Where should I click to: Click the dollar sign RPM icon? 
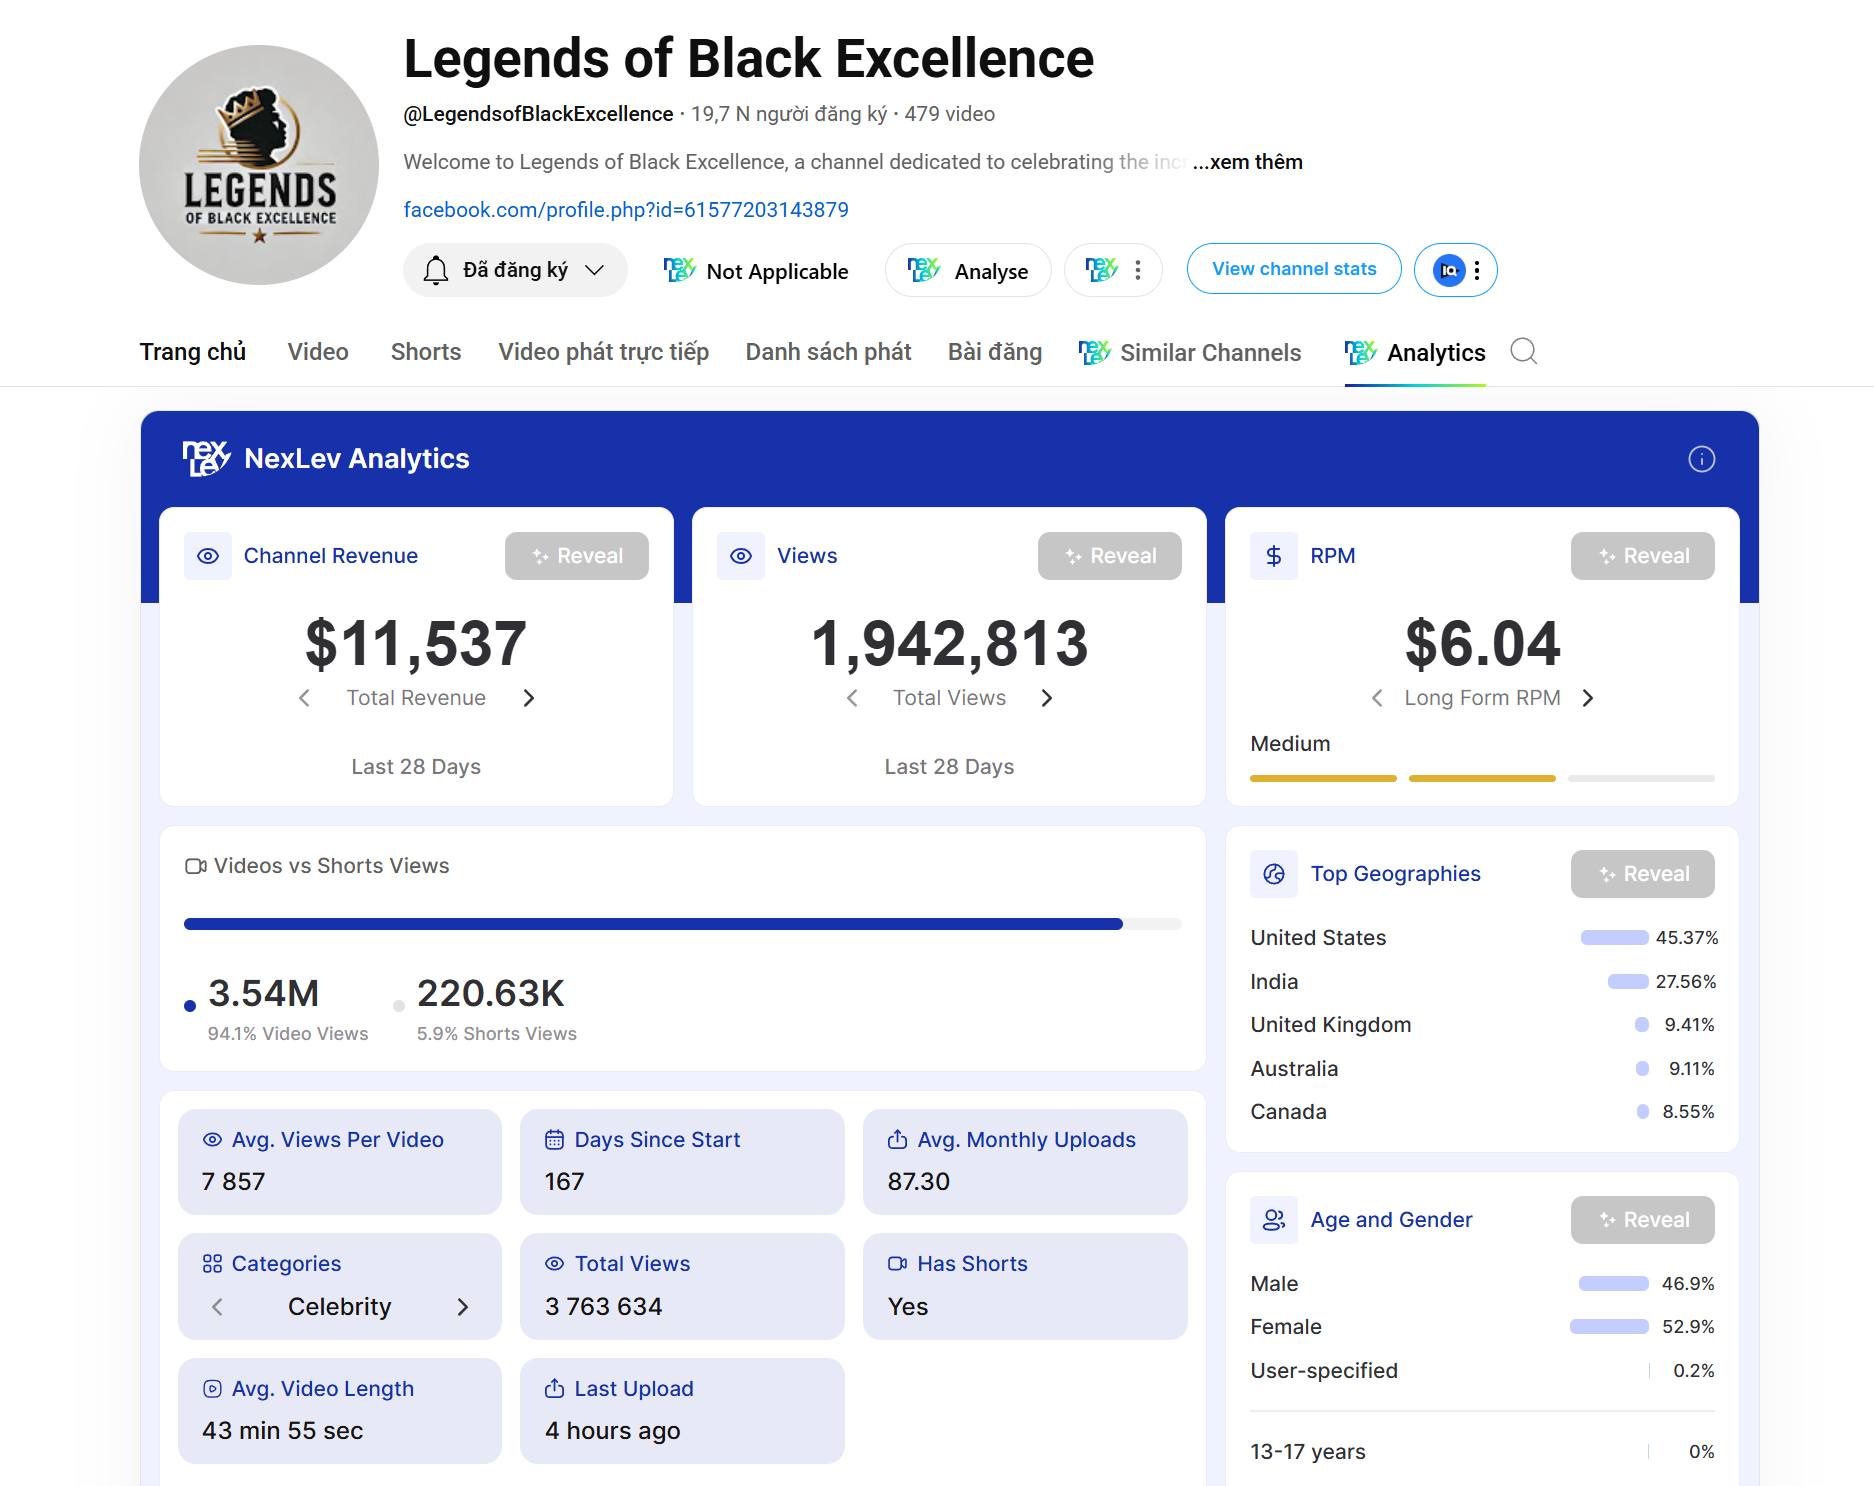(1274, 556)
